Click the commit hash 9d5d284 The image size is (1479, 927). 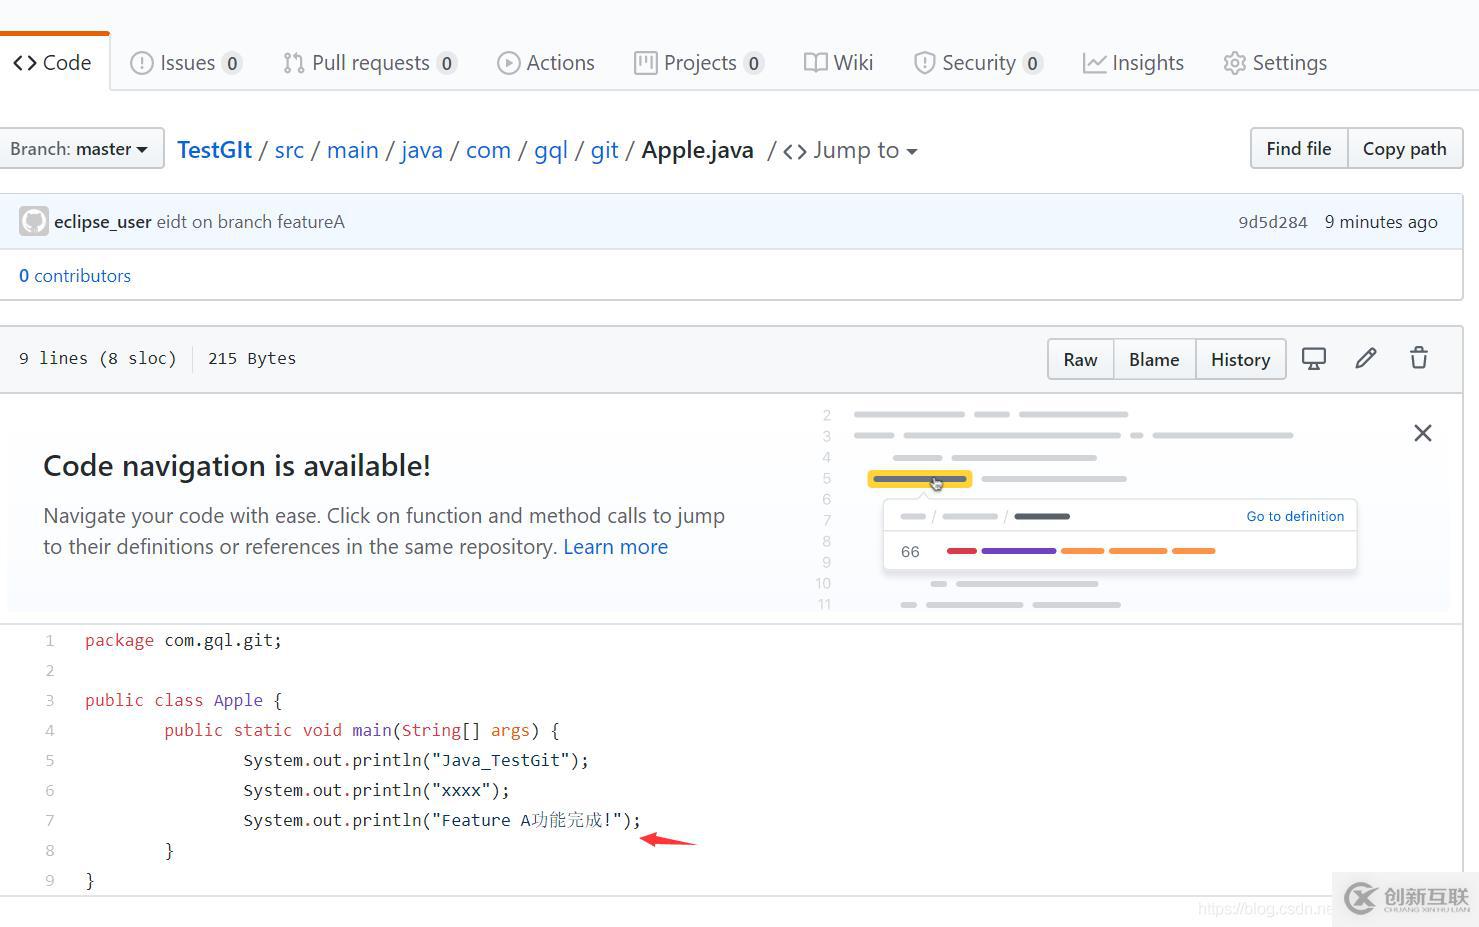coord(1272,222)
